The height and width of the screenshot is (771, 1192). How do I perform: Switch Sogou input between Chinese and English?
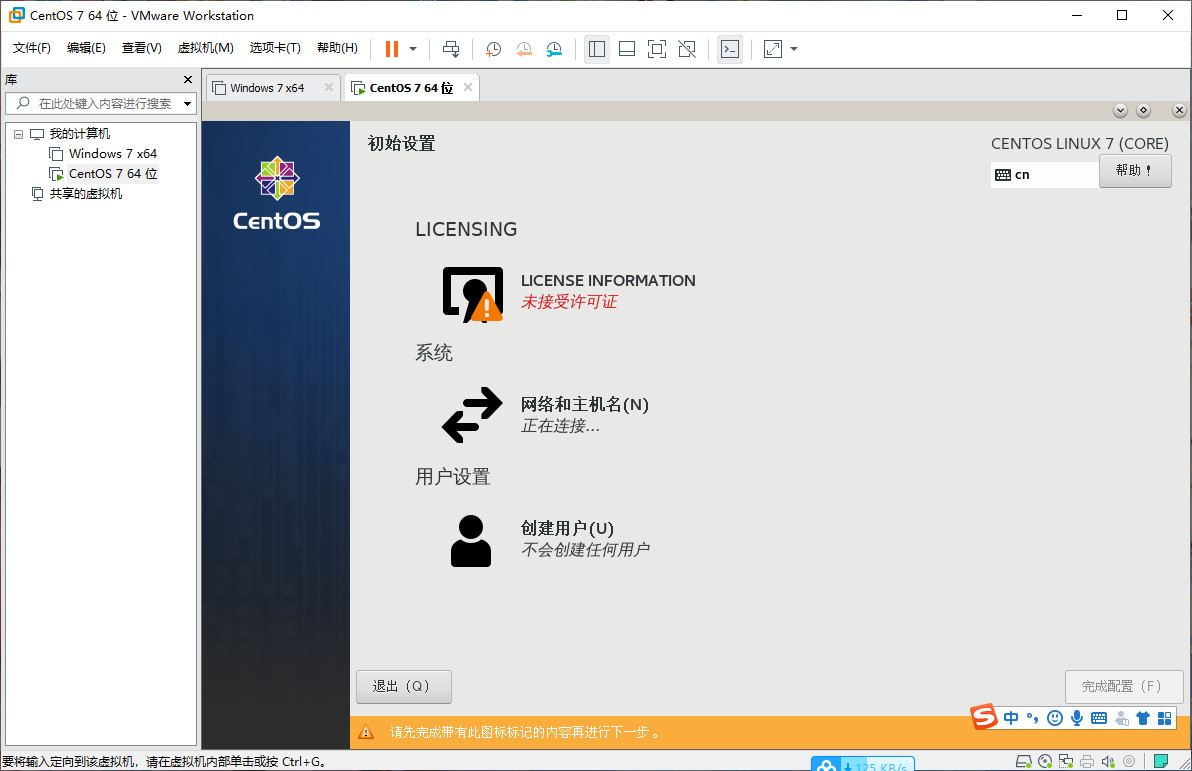coord(1010,718)
